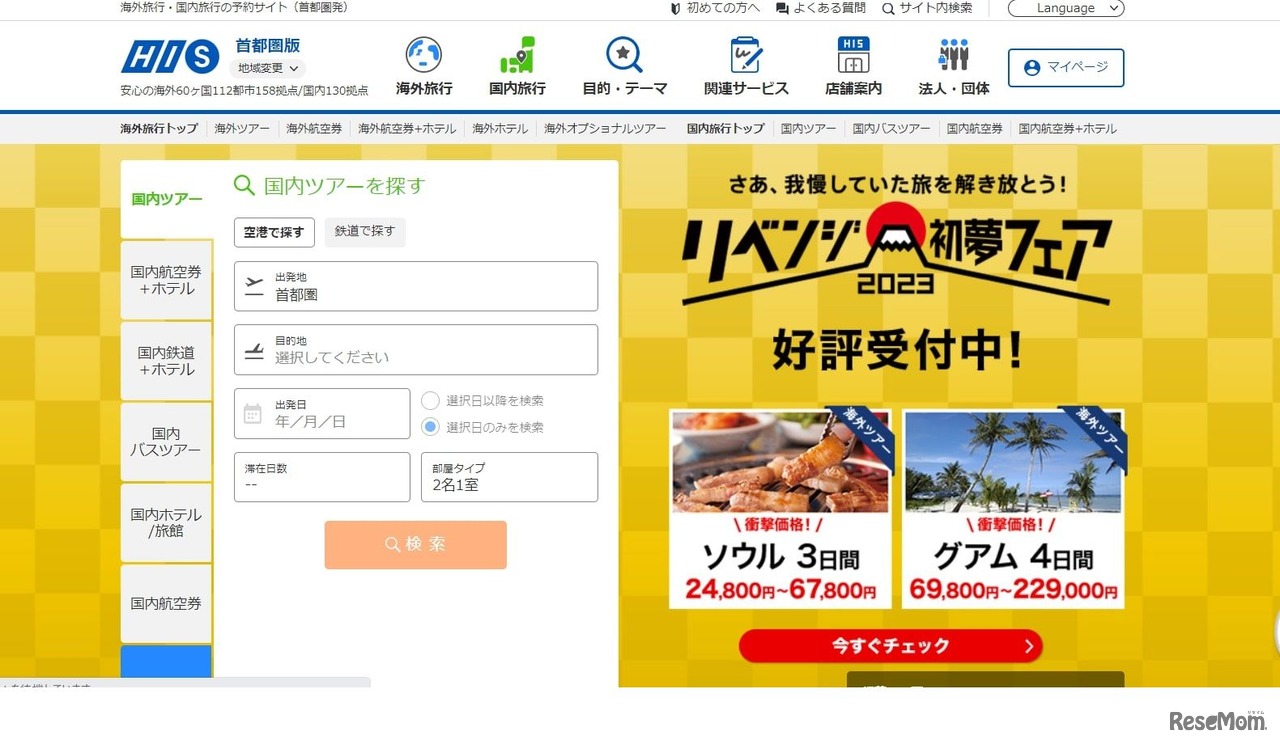Viewport: 1280px width, 744px height.
Task: Open the 法人・団体 people icon
Action: (x=954, y=55)
